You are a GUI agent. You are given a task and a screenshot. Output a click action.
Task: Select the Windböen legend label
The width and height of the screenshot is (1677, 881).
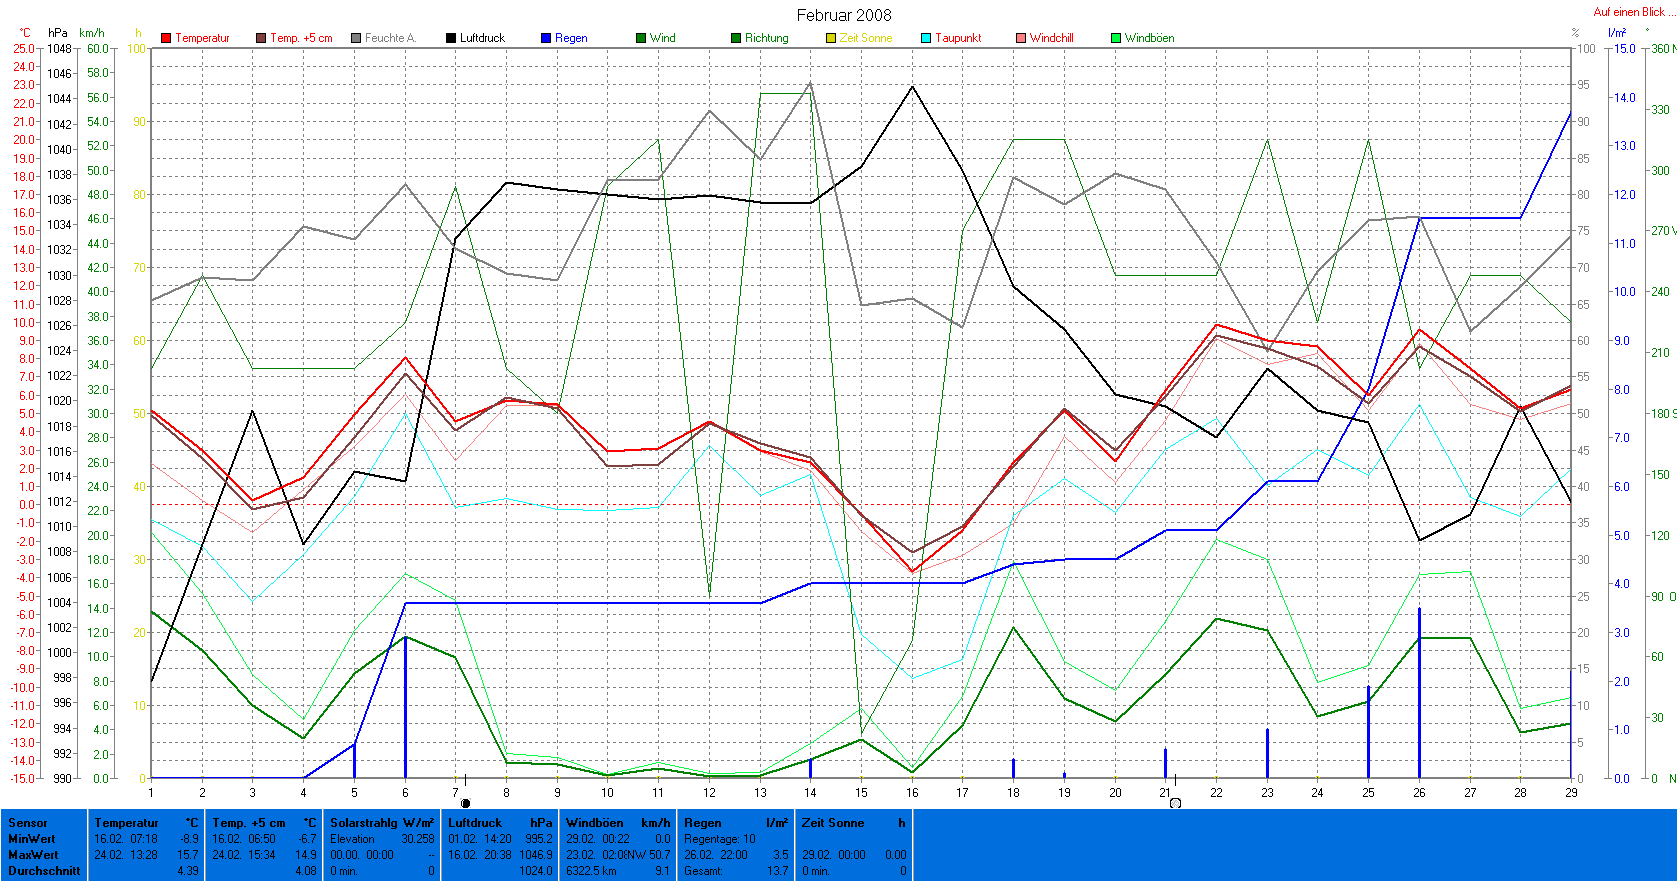(x=1149, y=38)
